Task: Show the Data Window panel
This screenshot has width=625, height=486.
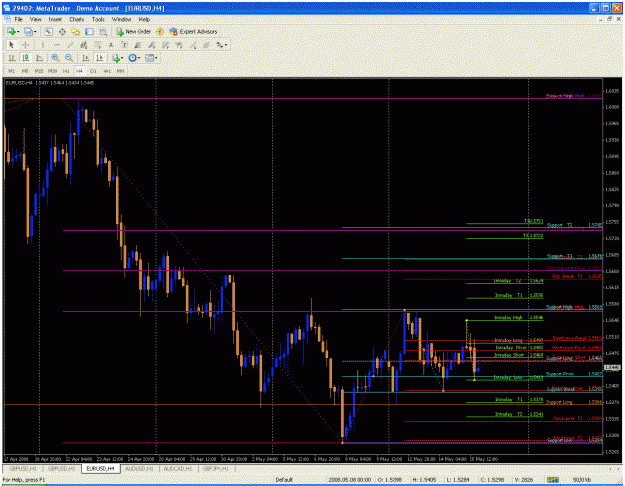Action: tap(62, 31)
